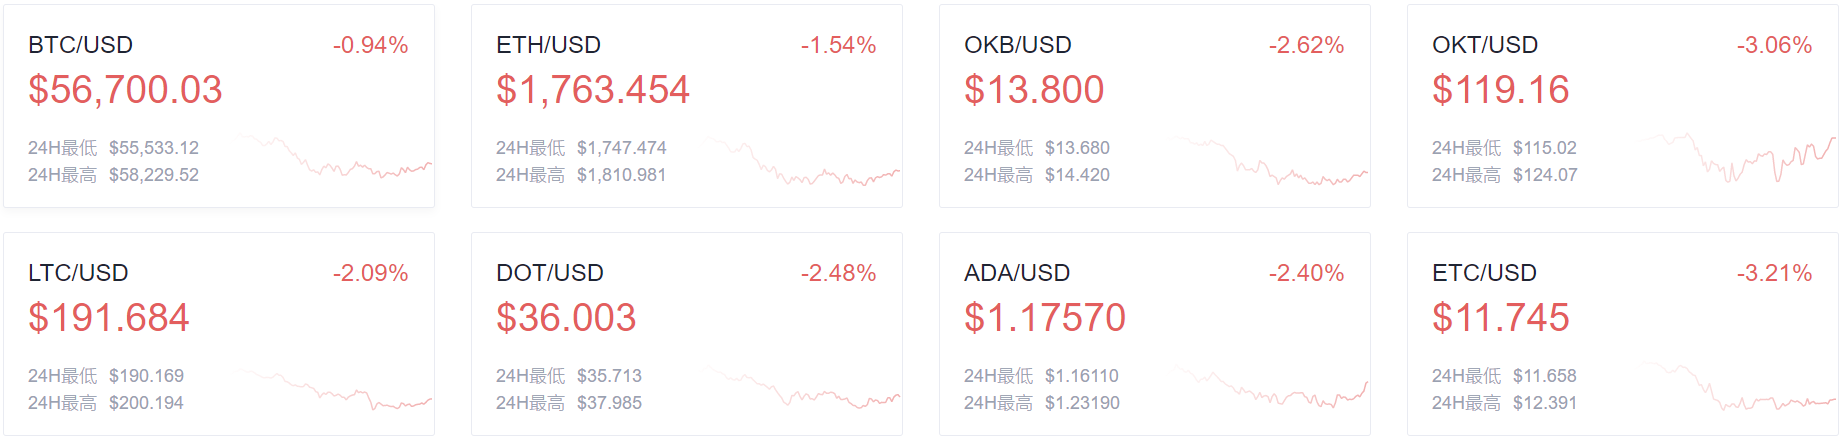Screen dimensions: 1845x436
Task: Open the DOT/USD market card
Action: click(687, 334)
